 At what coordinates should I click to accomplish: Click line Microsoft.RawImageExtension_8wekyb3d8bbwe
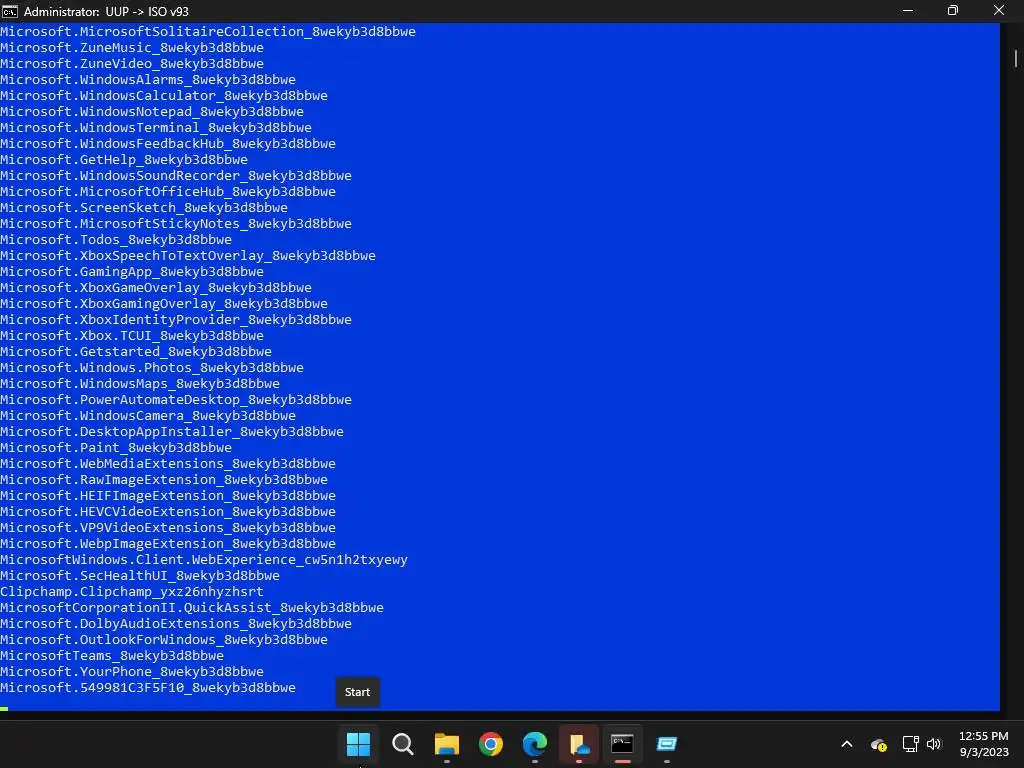click(x=164, y=479)
